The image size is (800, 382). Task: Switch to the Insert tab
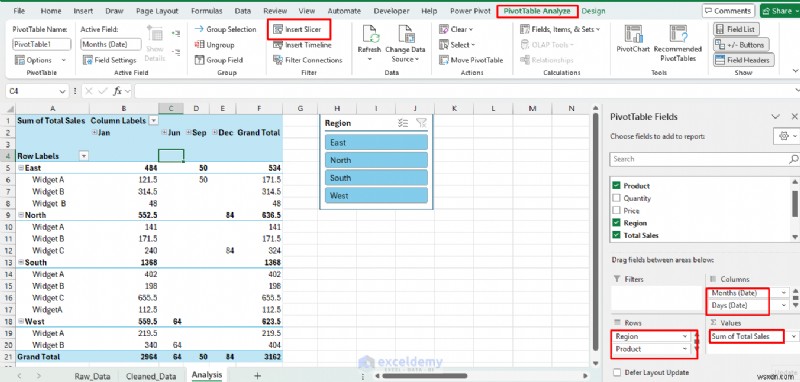pyautogui.click(x=83, y=11)
